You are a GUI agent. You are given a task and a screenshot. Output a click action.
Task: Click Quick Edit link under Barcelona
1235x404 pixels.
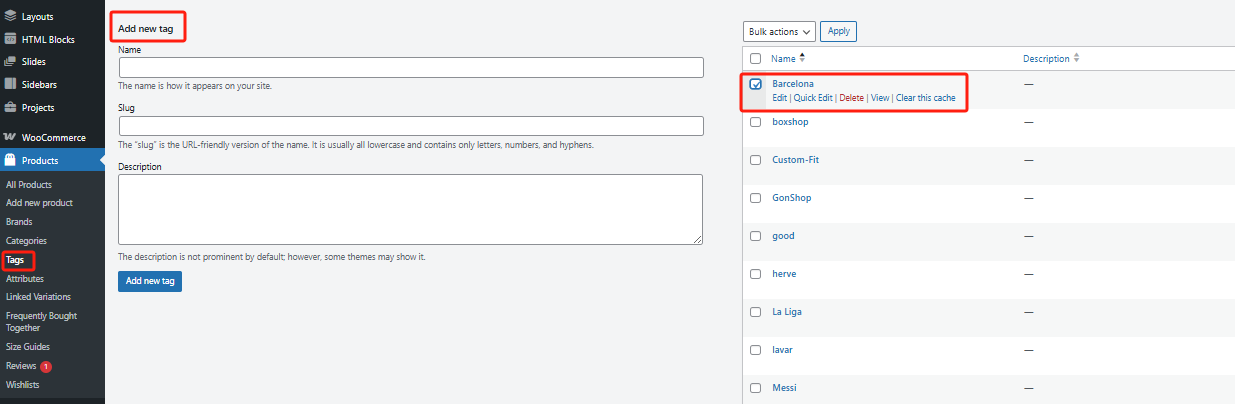coord(813,98)
